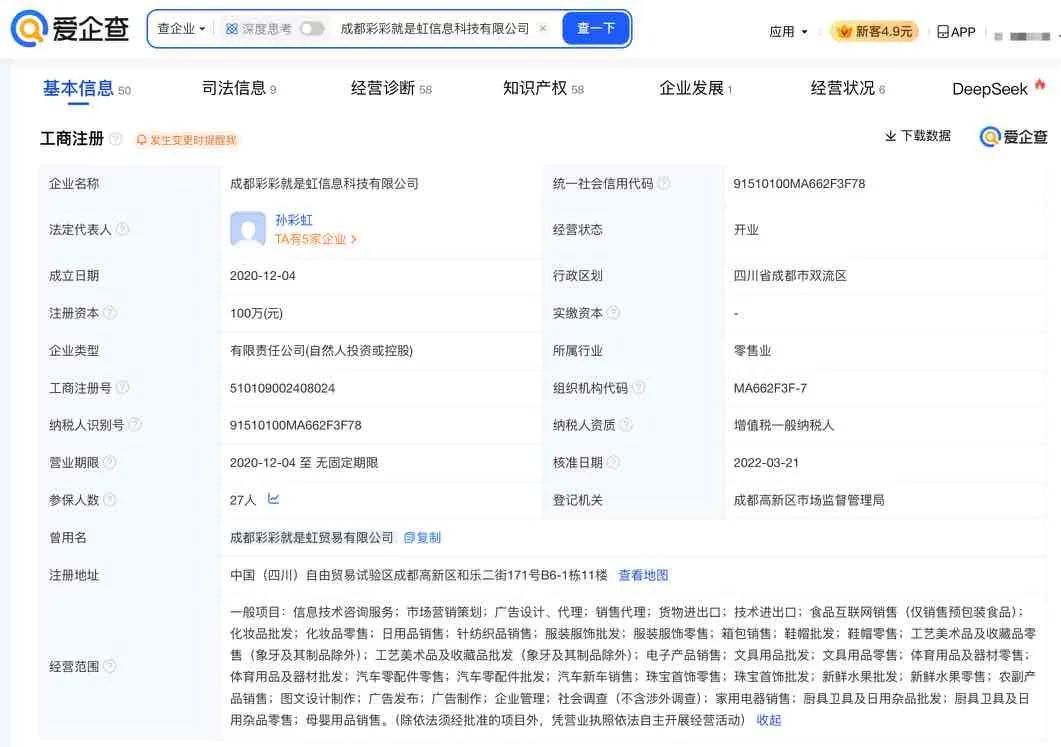1061x747 pixels.
Task: Open the 参保人数 trend chart icon
Action: click(x=273, y=499)
